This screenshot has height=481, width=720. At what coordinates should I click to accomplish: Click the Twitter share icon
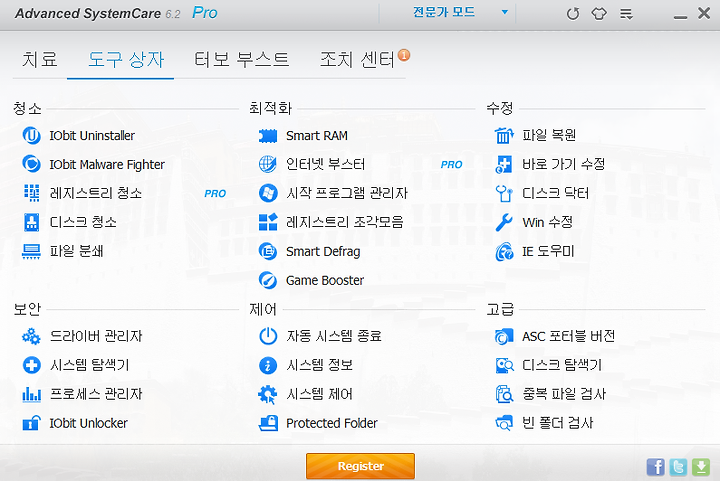coord(678,467)
